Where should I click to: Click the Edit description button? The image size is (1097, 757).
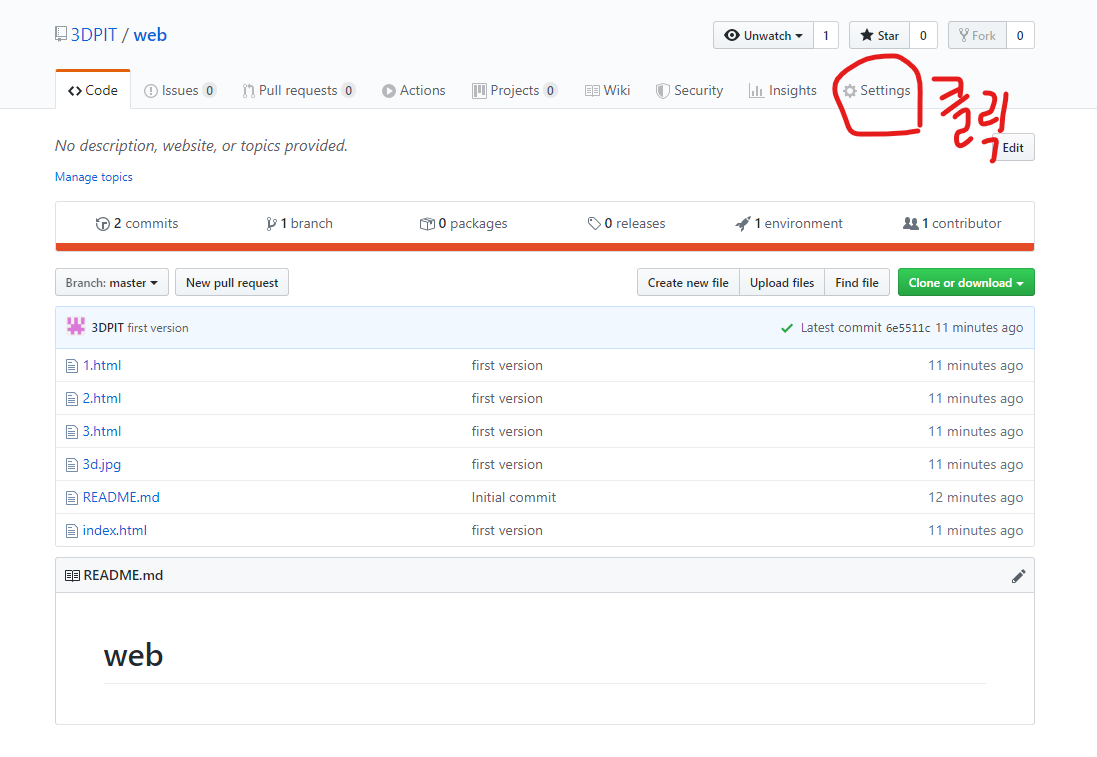click(1012, 148)
